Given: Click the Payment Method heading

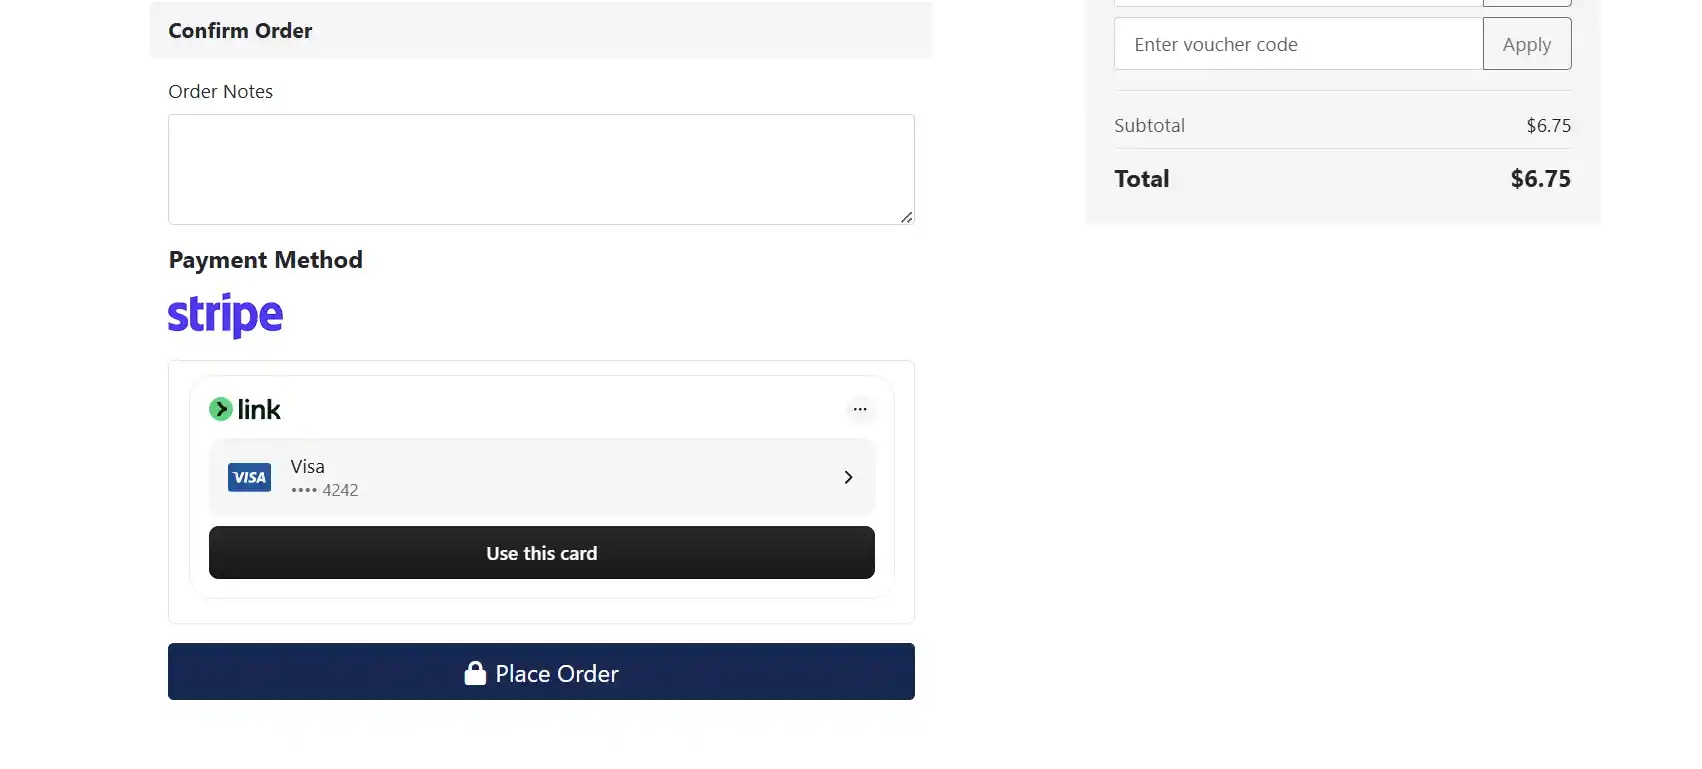Looking at the screenshot, I should [265, 260].
